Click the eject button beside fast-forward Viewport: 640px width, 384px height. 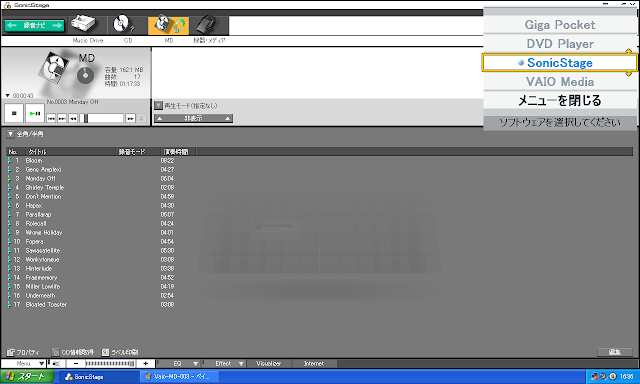(x=141, y=118)
